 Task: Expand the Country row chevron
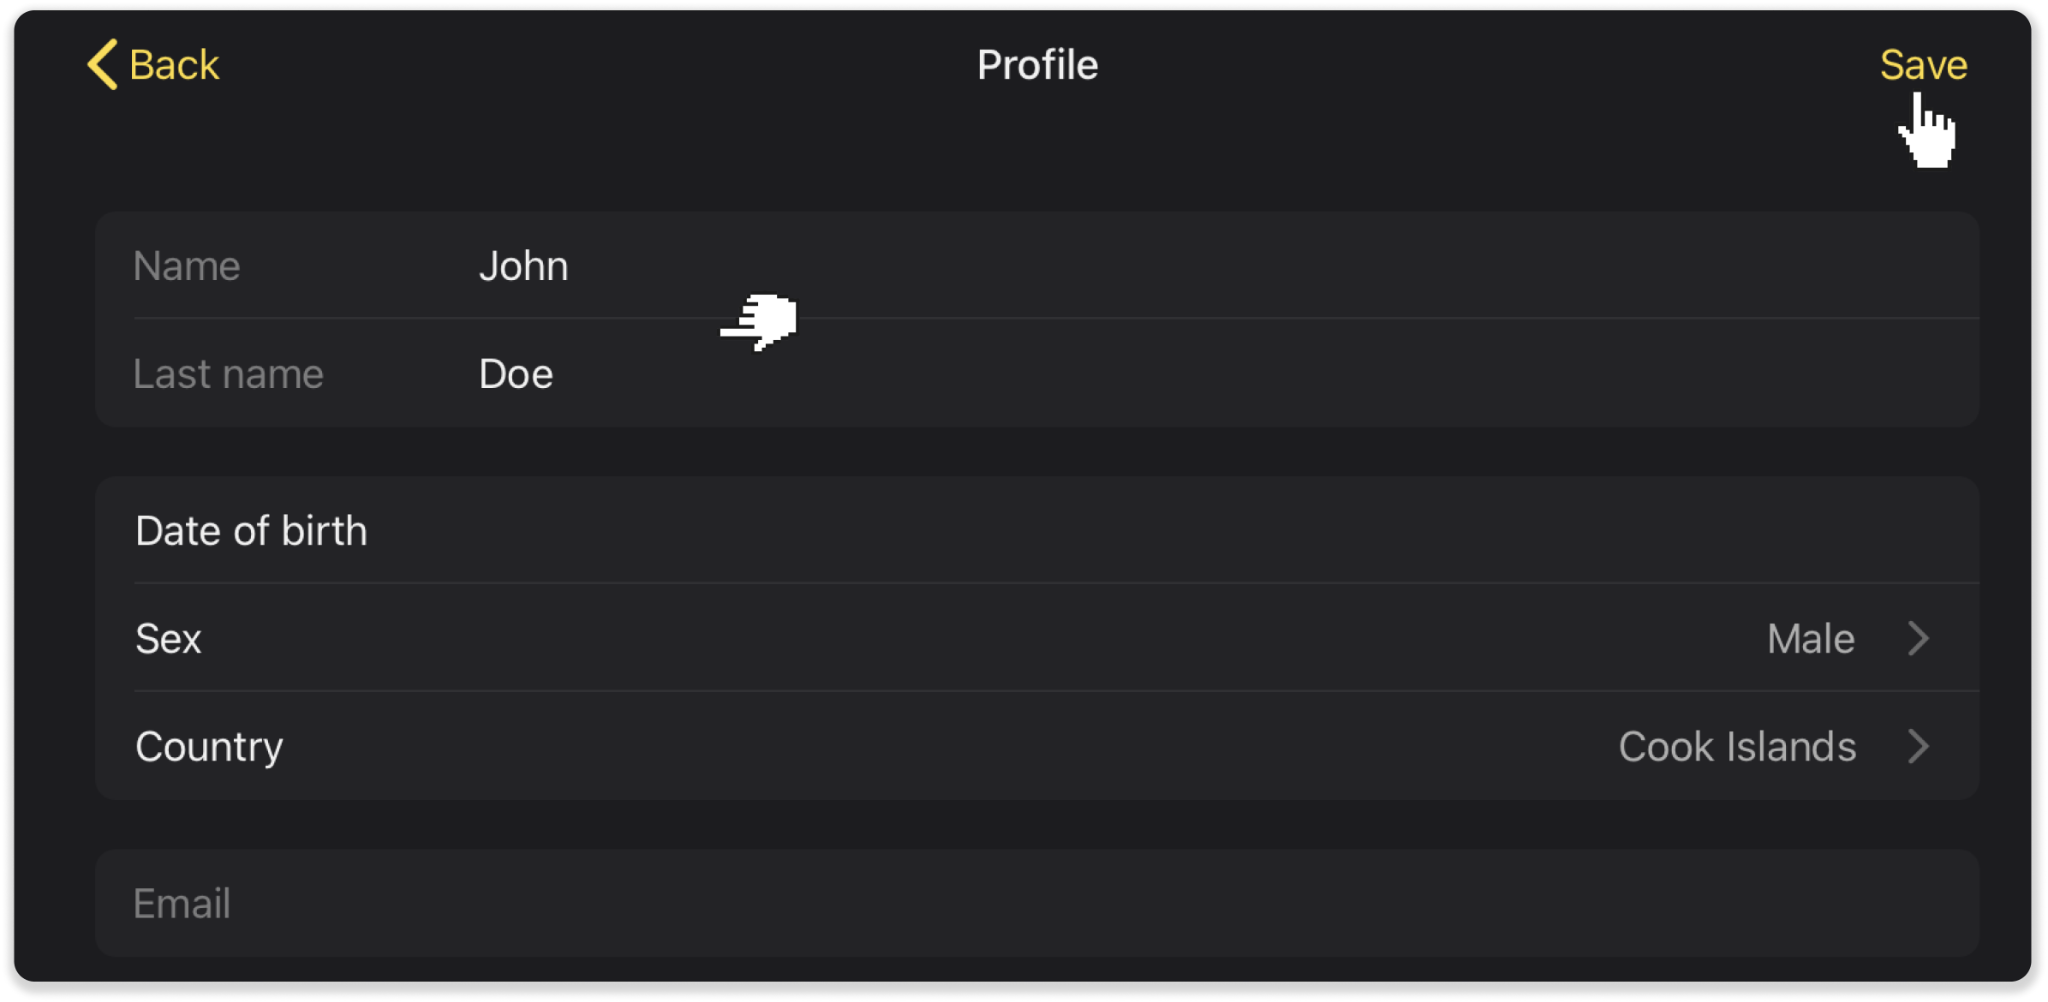coord(1917,747)
